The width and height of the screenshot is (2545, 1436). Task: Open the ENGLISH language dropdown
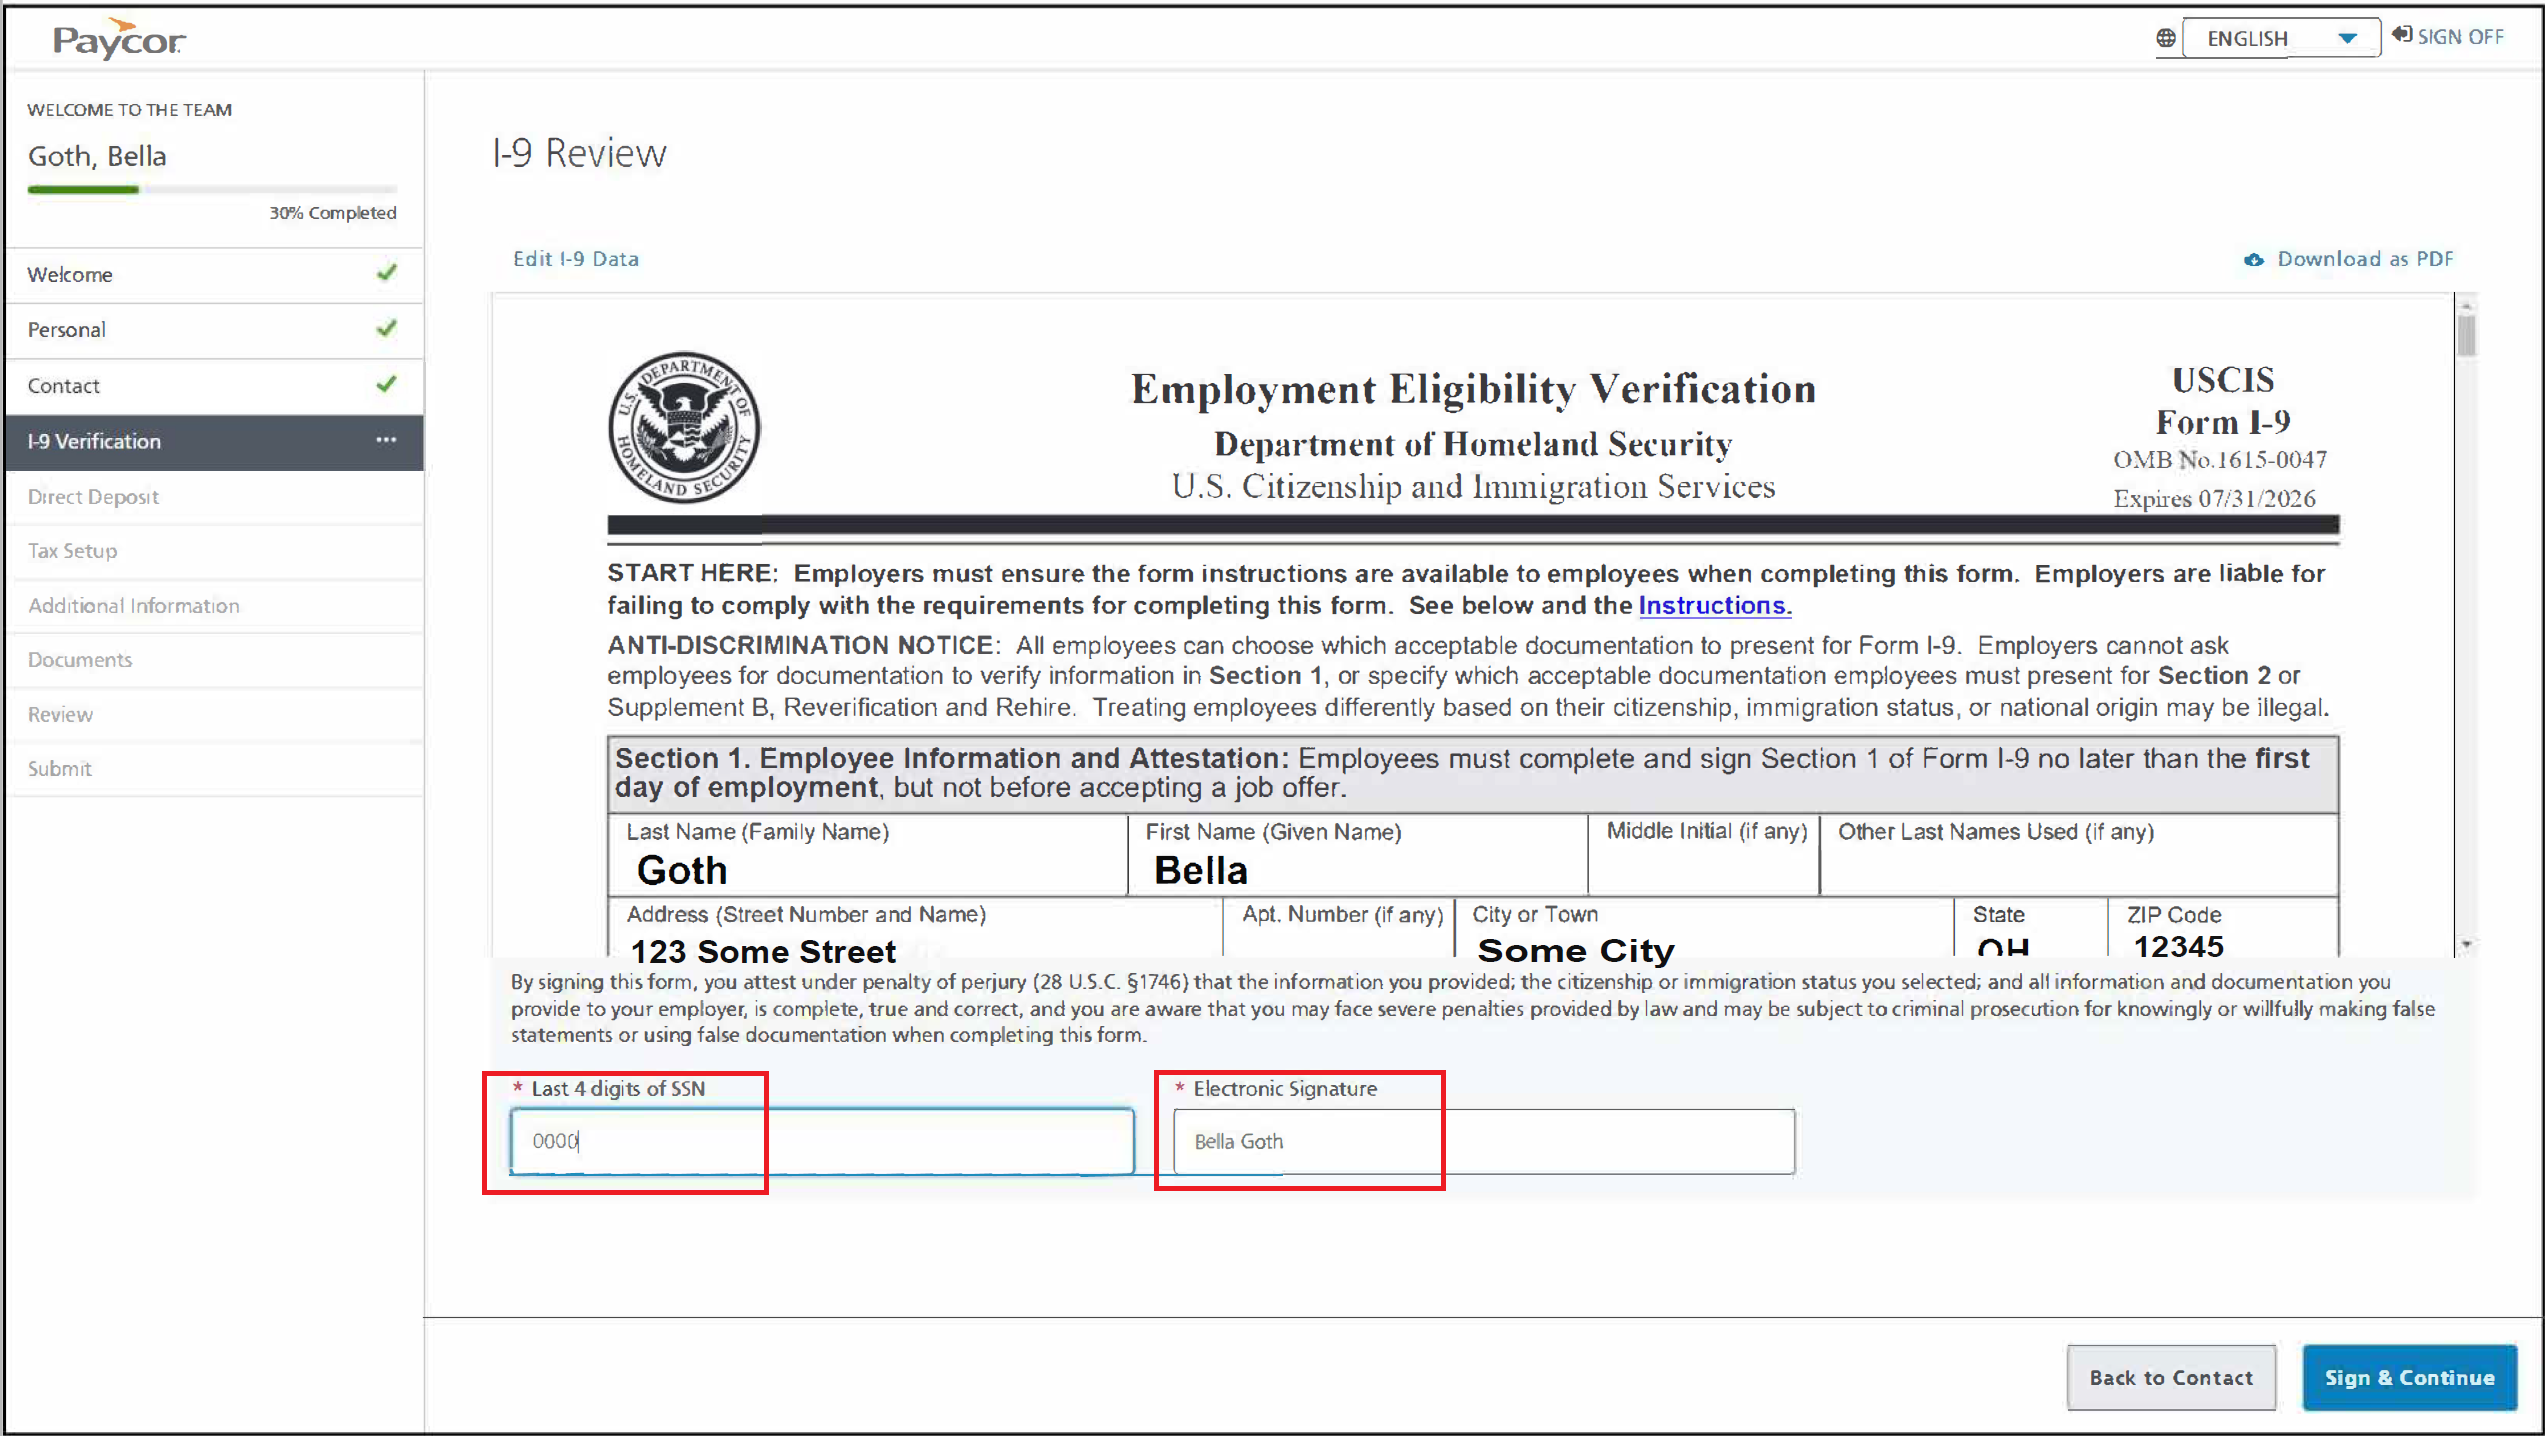tap(2280, 38)
